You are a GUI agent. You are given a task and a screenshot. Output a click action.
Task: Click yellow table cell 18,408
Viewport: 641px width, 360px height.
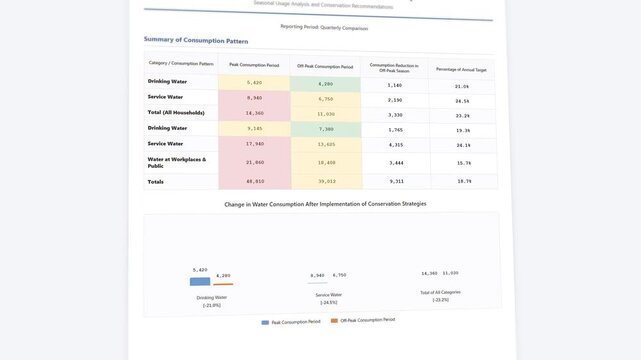tap(327, 163)
